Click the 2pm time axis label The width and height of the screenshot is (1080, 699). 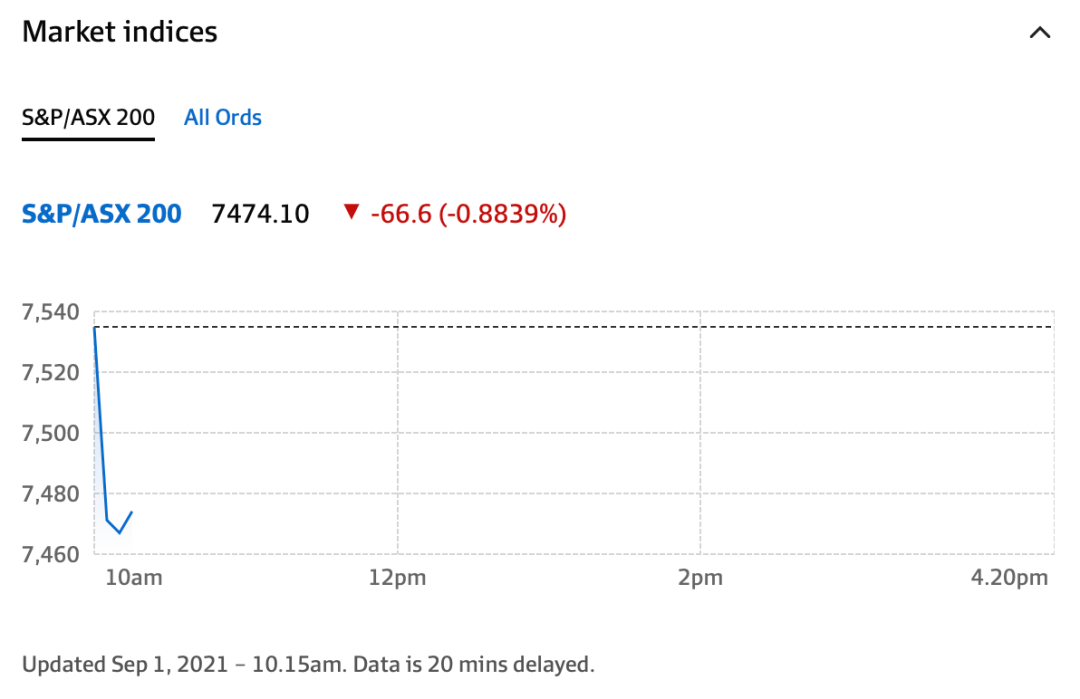(x=699, y=578)
